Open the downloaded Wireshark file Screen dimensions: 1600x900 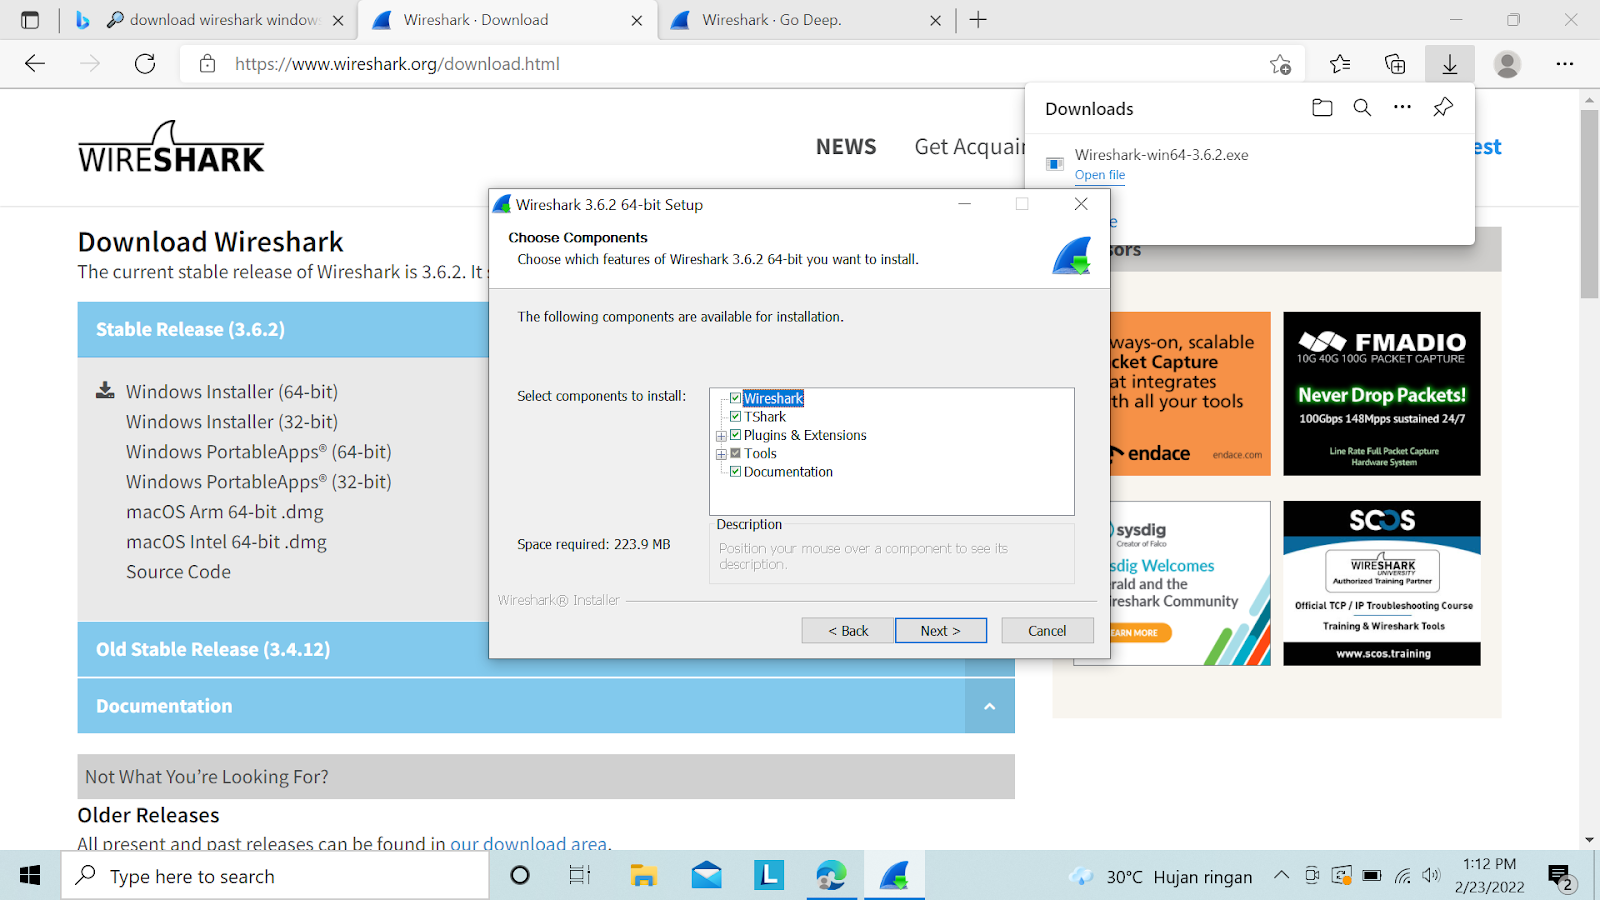(1100, 175)
